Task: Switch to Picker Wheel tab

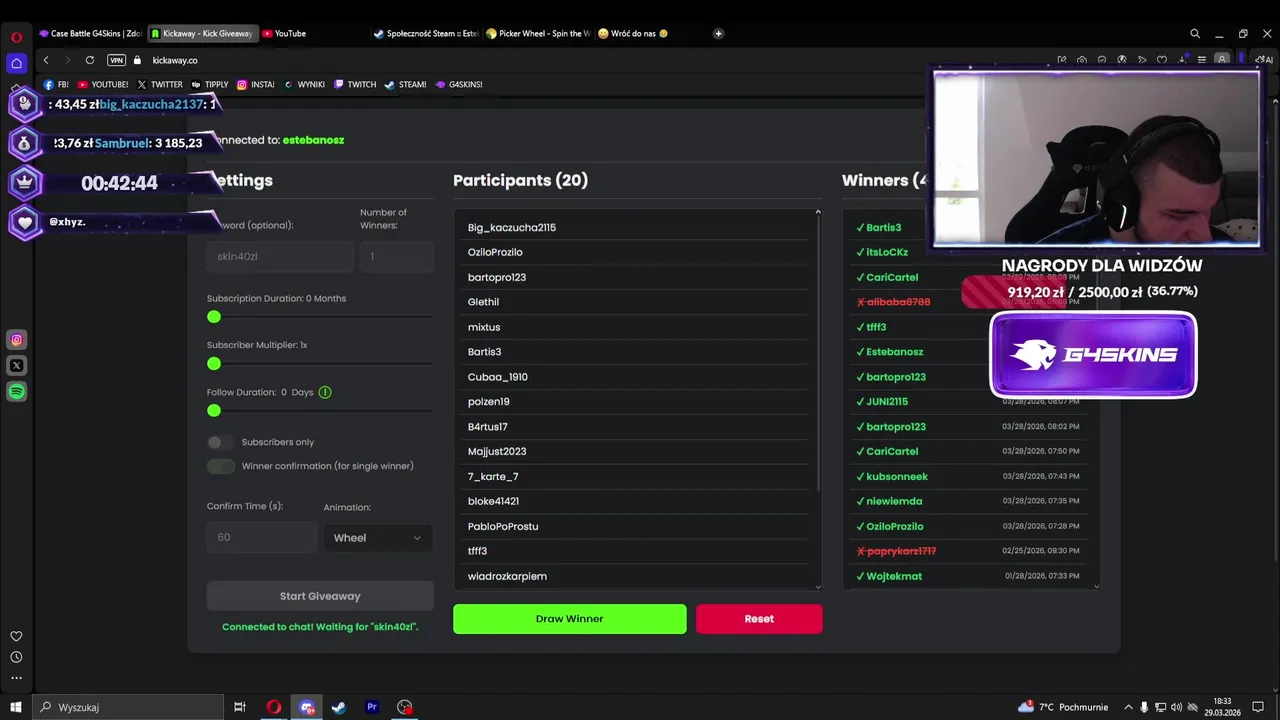Action: (538, 33)
